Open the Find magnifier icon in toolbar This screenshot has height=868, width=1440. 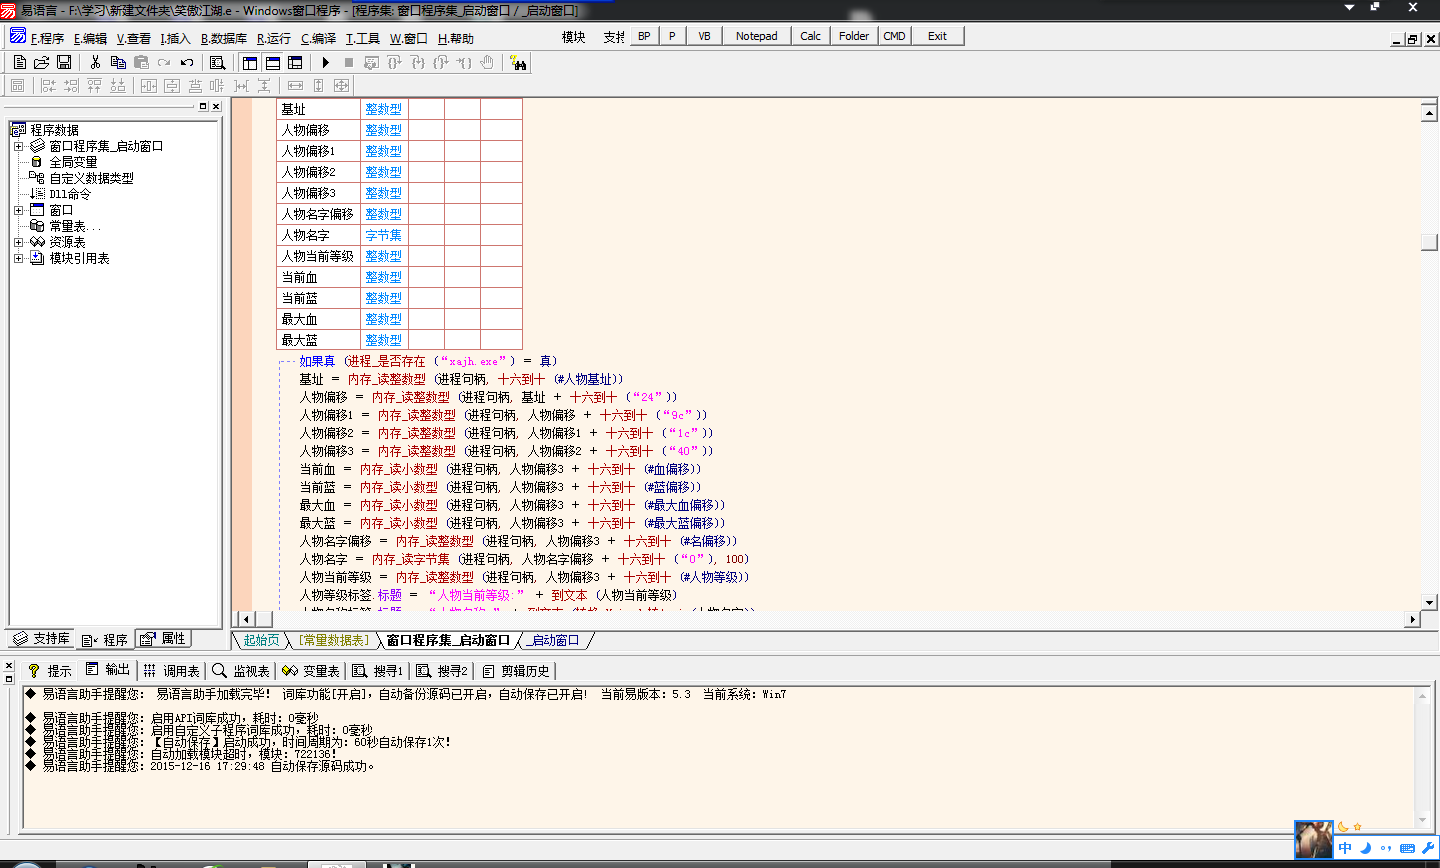pos(217,62)
